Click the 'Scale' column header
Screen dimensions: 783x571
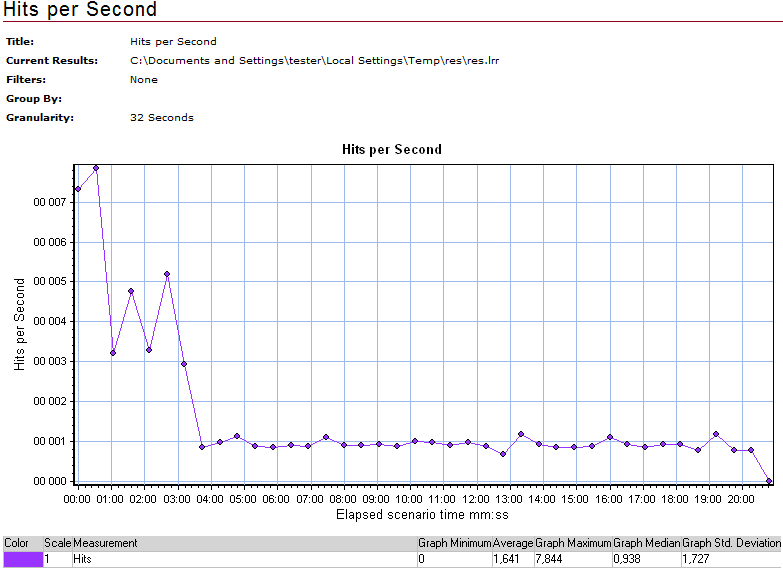58,543
